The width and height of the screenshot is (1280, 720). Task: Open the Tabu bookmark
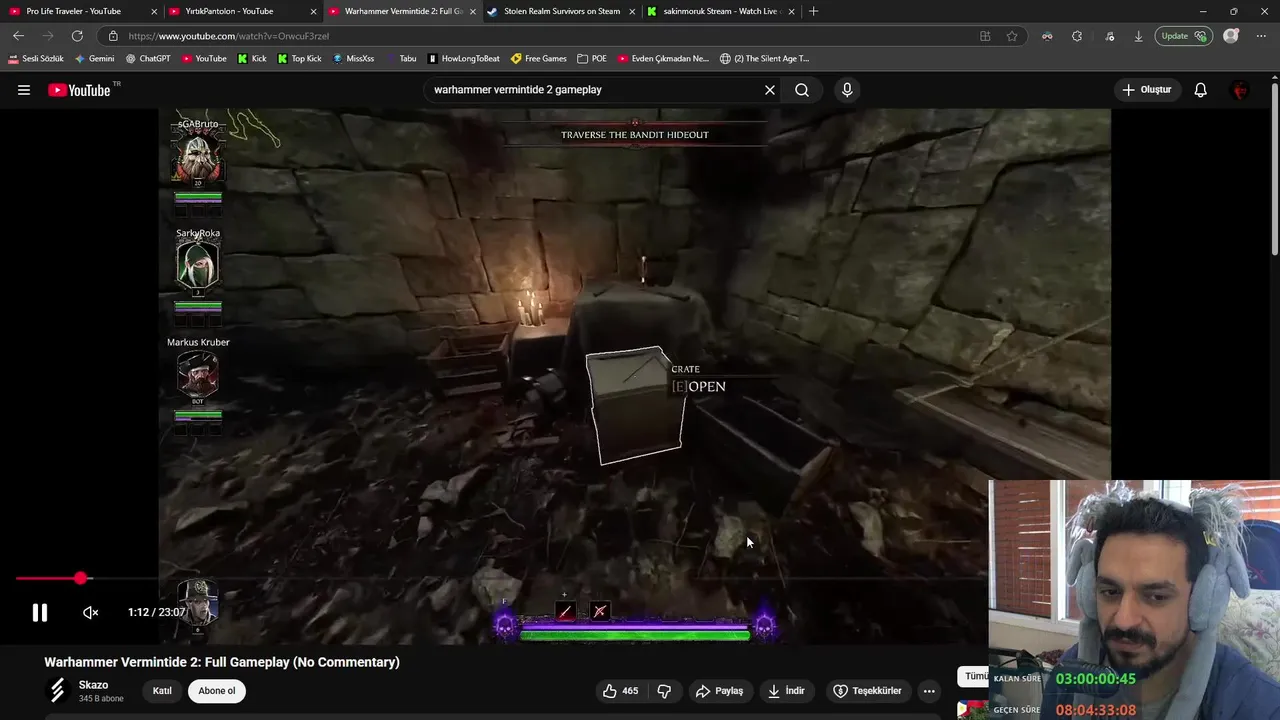(x=401, y=59)
